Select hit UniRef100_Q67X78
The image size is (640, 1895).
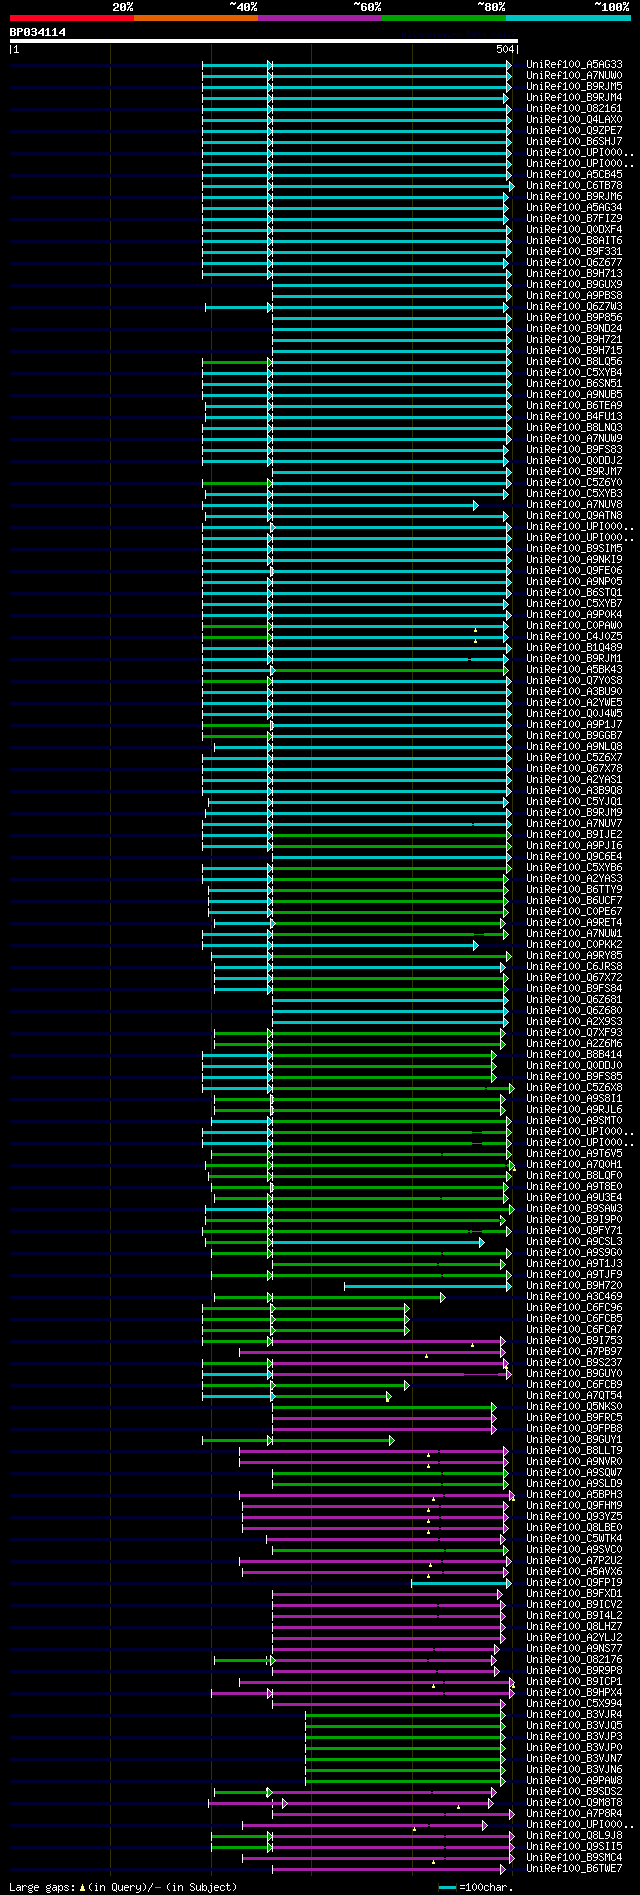pyautogui.click(x=574, y=769)
